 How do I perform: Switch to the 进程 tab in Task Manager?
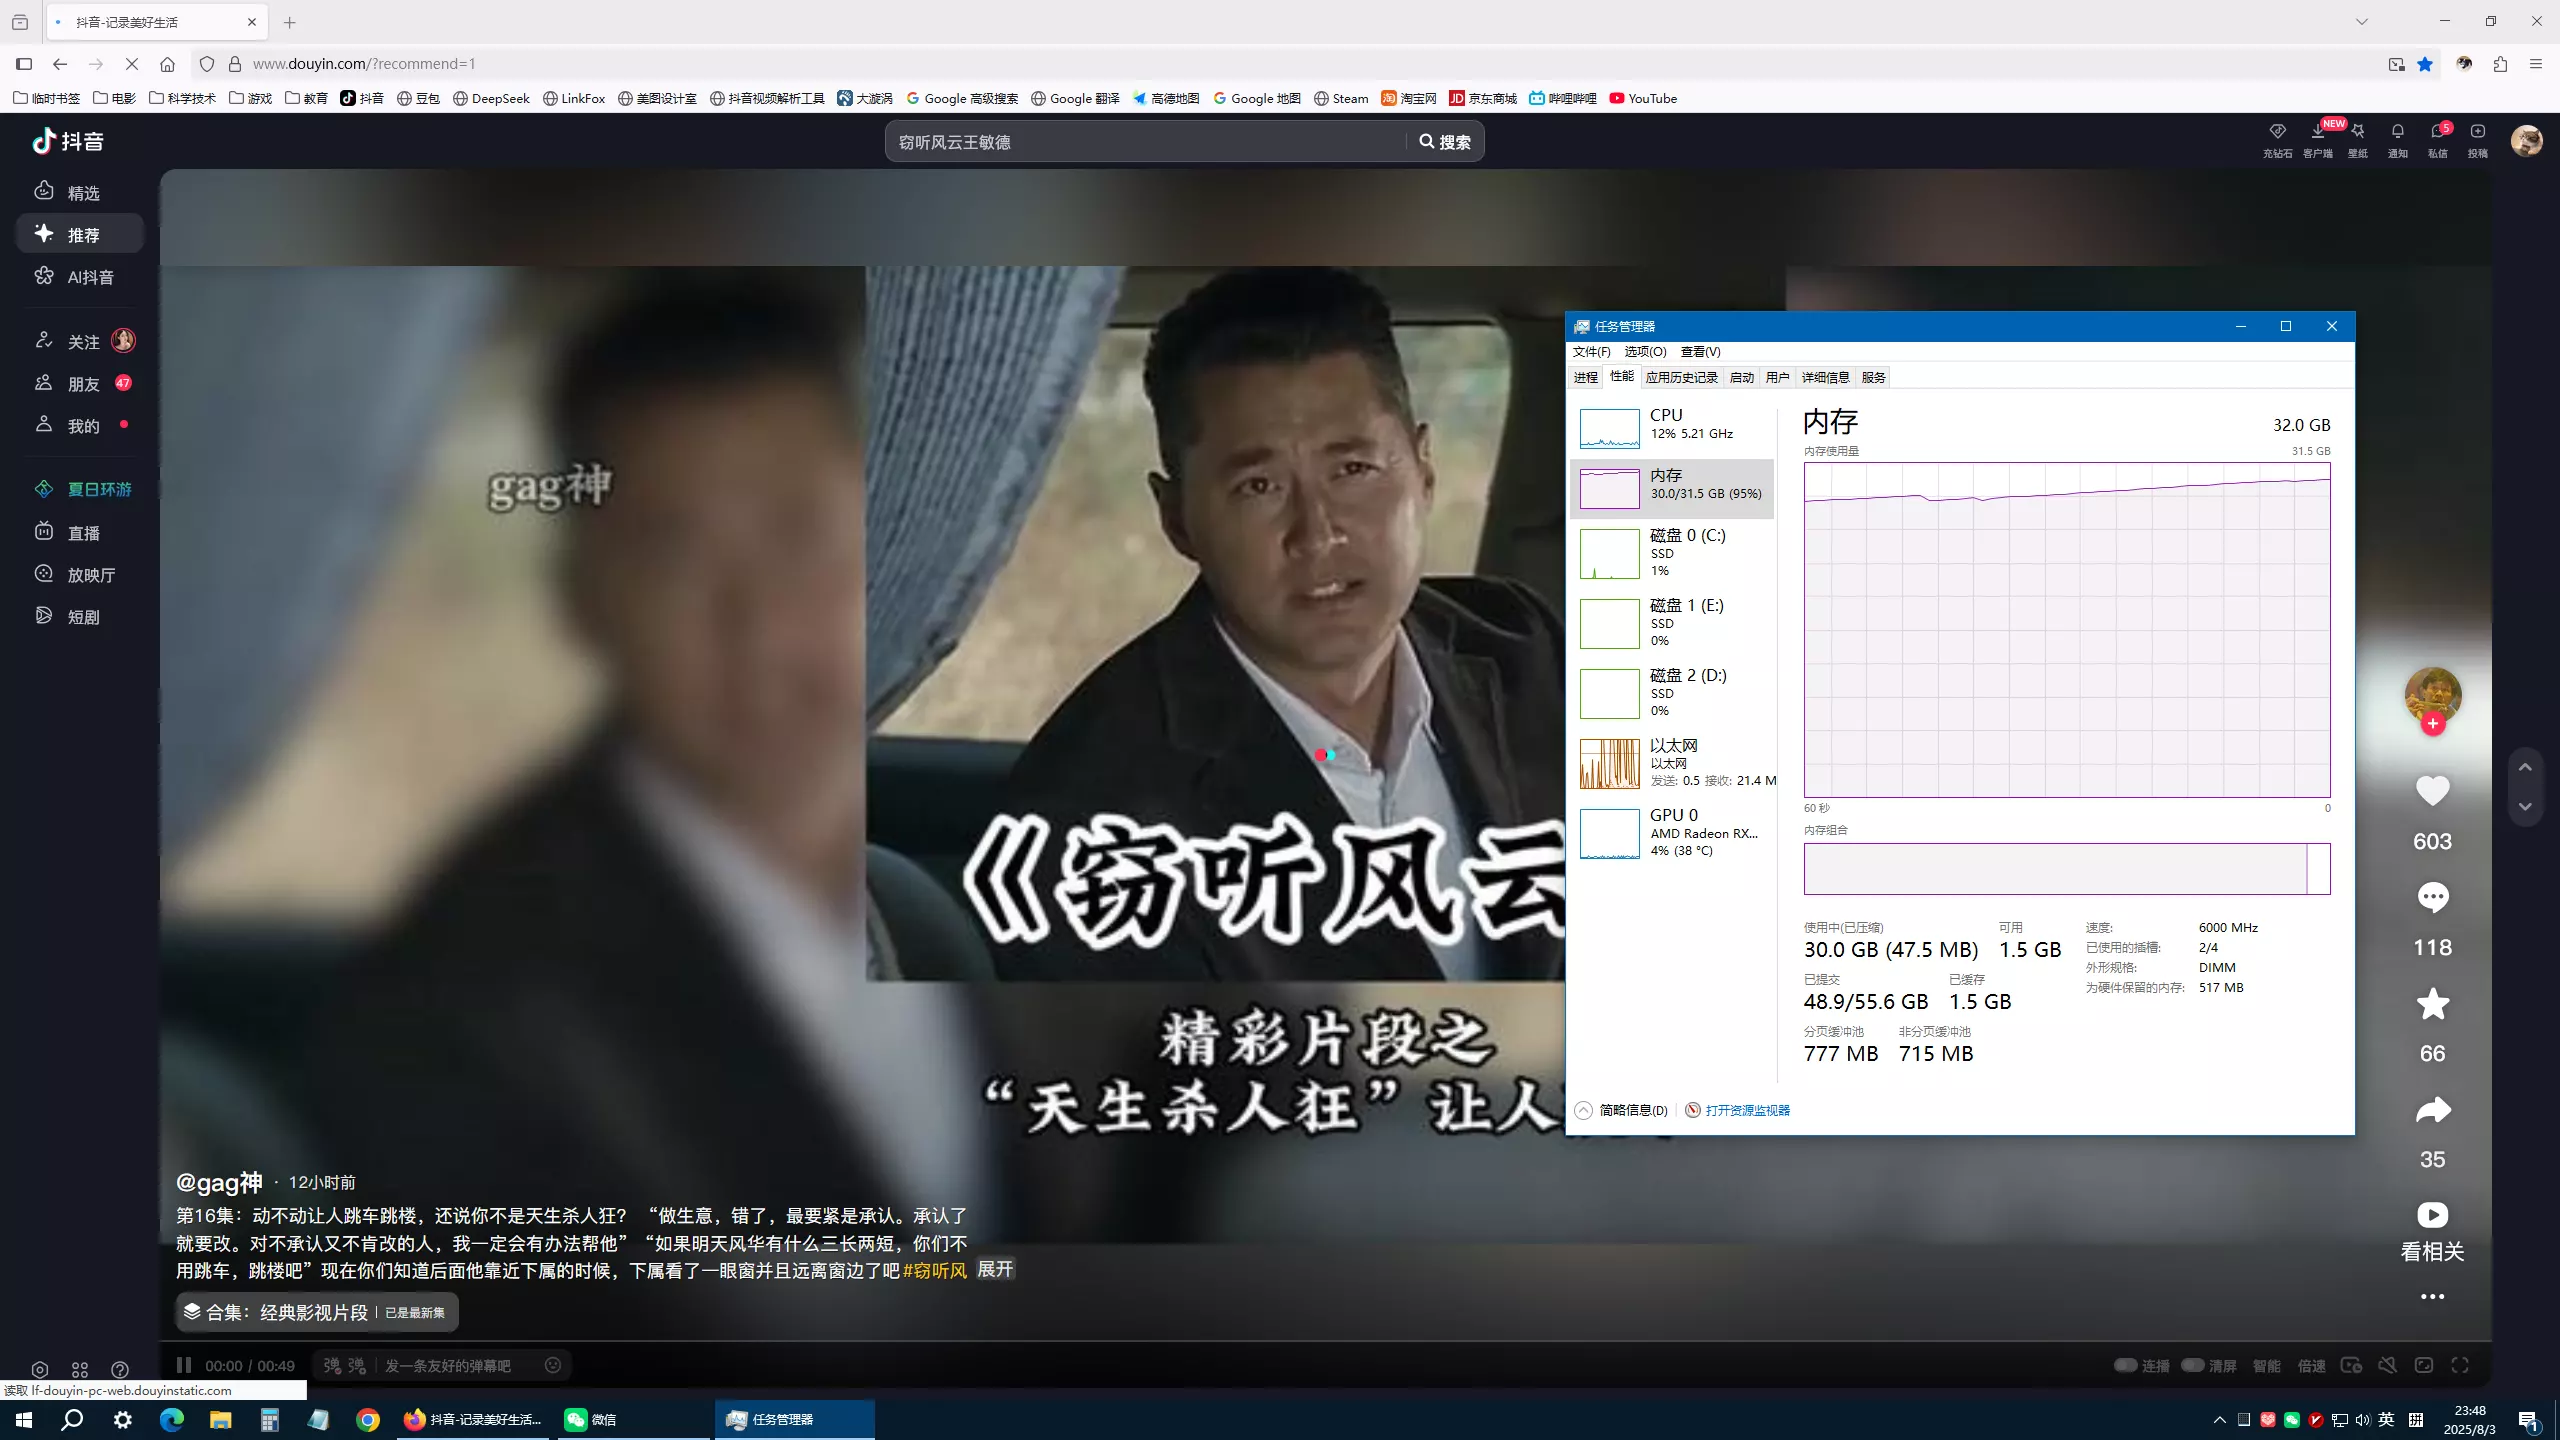[x=1585, y=377]
